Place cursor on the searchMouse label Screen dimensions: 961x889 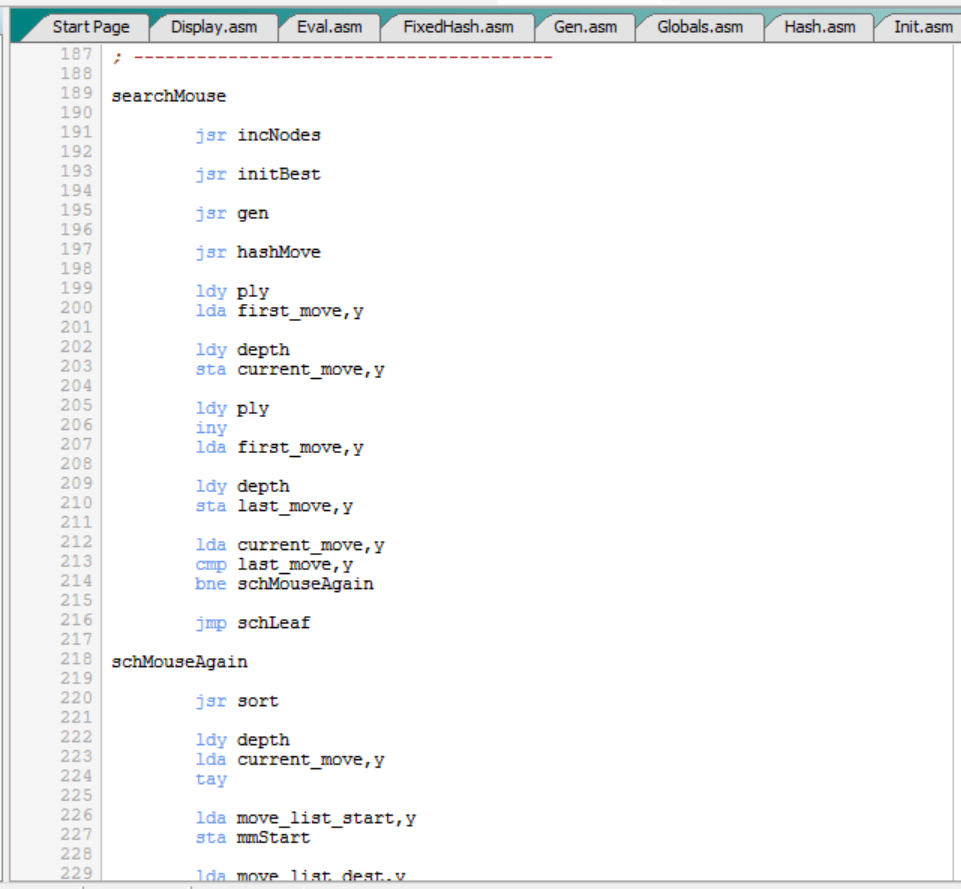[x=169, y=96]
